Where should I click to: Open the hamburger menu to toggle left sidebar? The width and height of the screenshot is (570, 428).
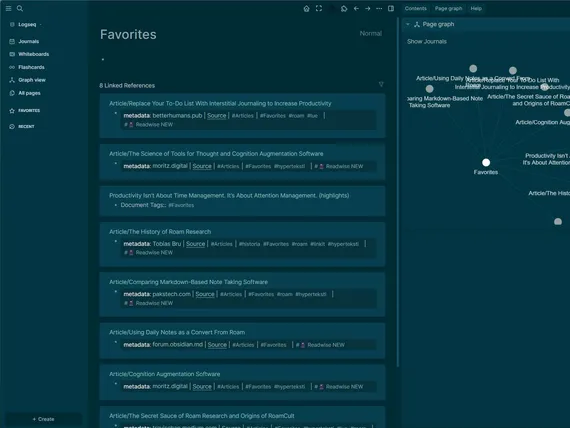point(8,8)
